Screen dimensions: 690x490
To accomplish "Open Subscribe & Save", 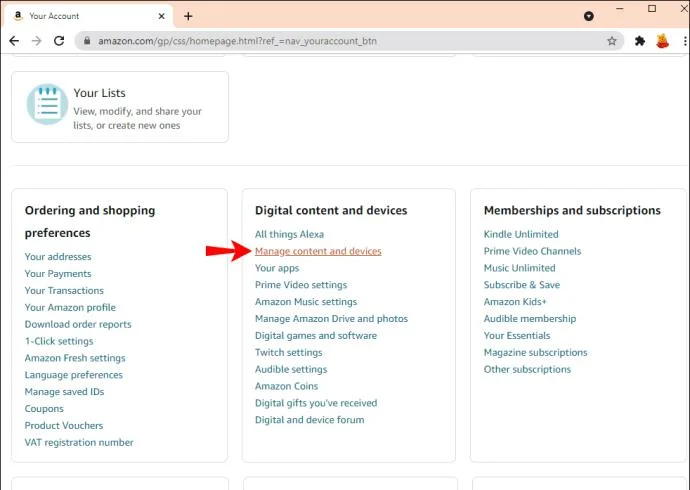I will click(x=522, y=285).
